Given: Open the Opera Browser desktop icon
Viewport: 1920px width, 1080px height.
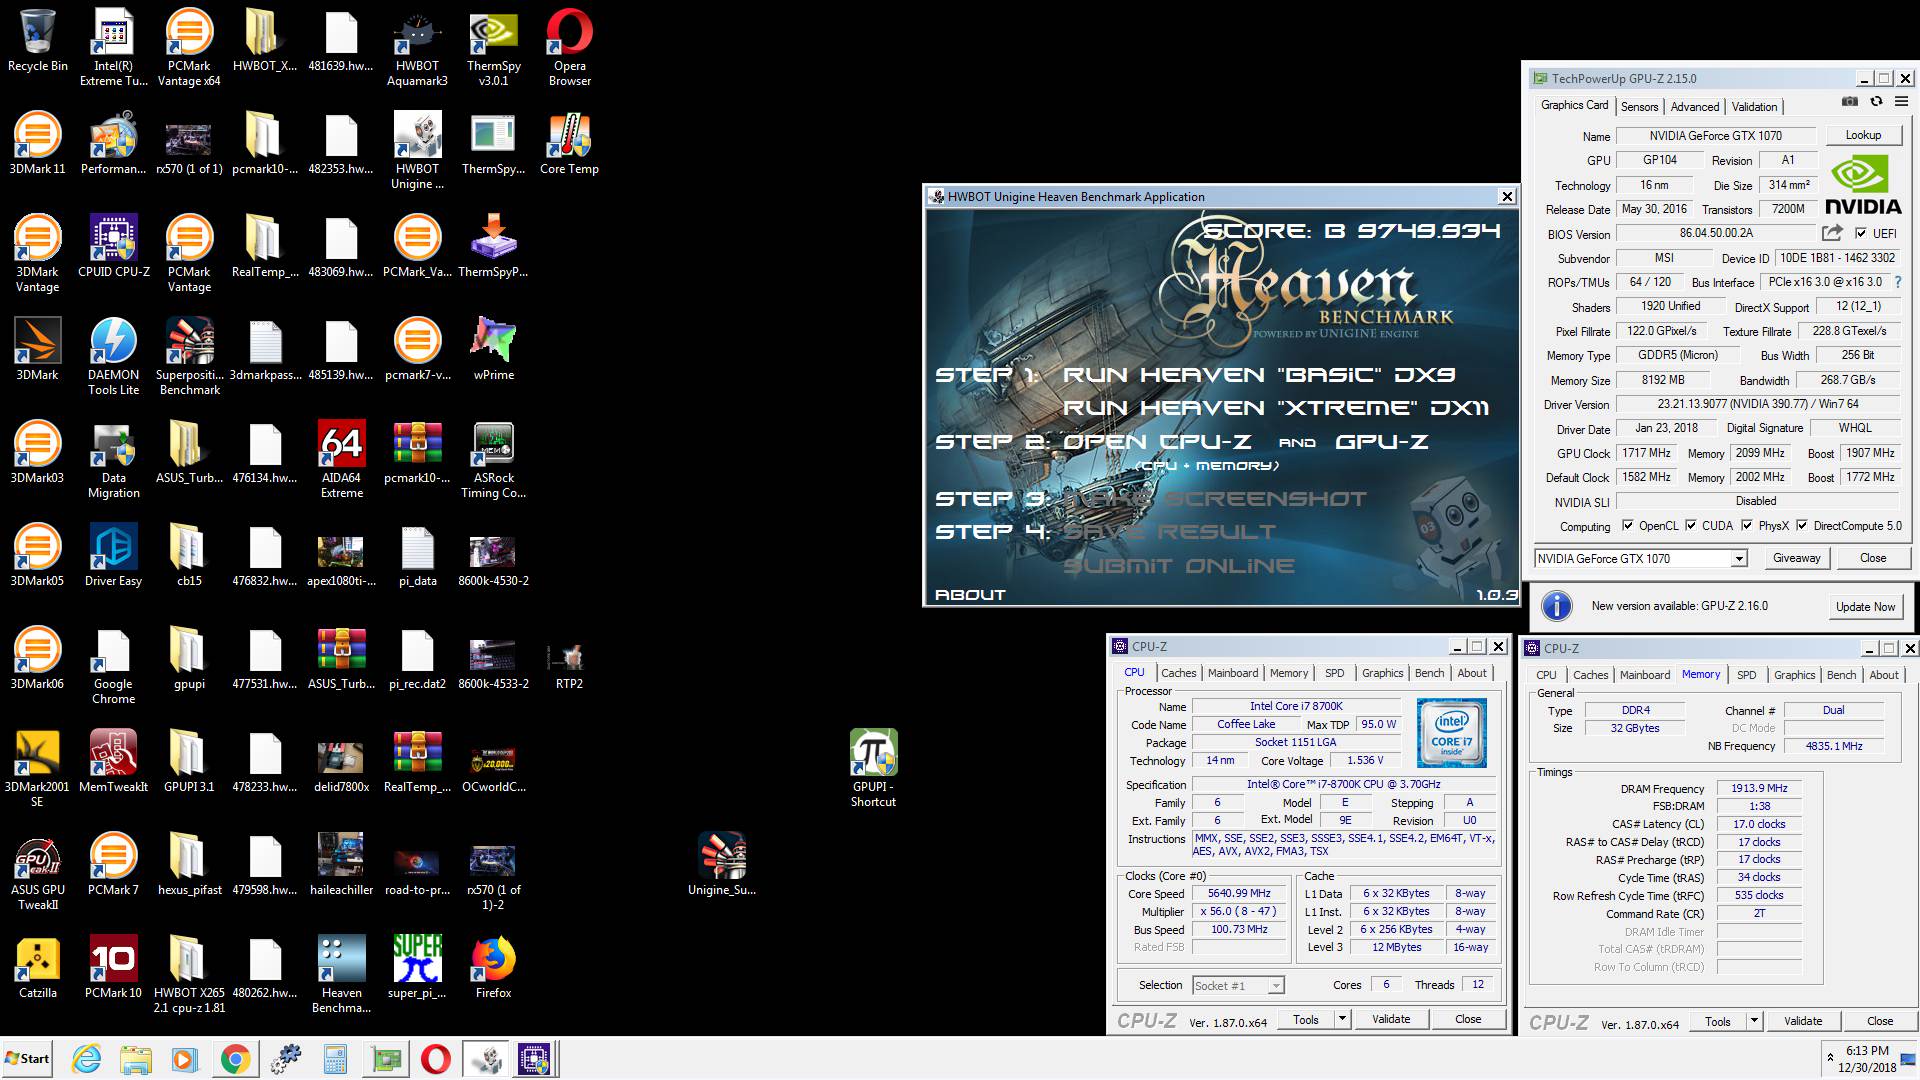Looking at the screenshot, I should [570, 46].
